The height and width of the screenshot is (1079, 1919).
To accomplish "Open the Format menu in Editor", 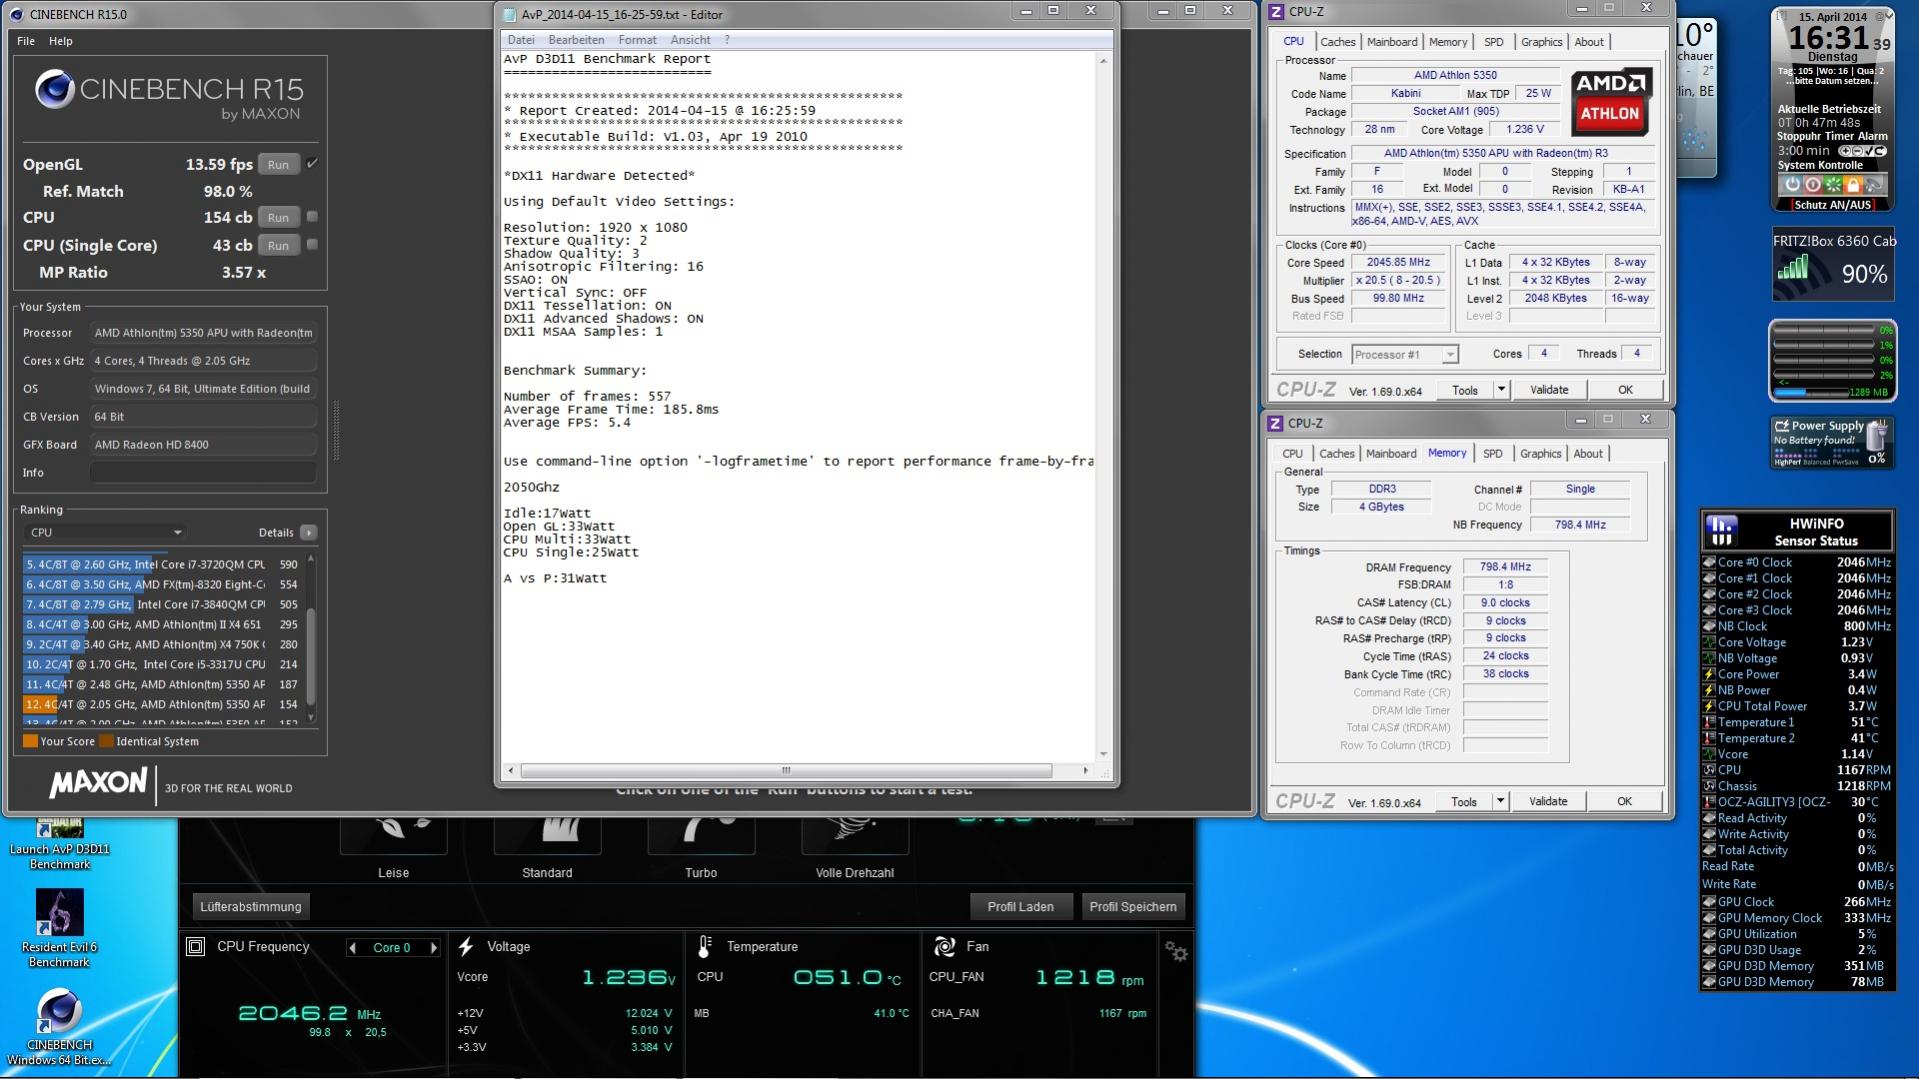I will 637,40.
